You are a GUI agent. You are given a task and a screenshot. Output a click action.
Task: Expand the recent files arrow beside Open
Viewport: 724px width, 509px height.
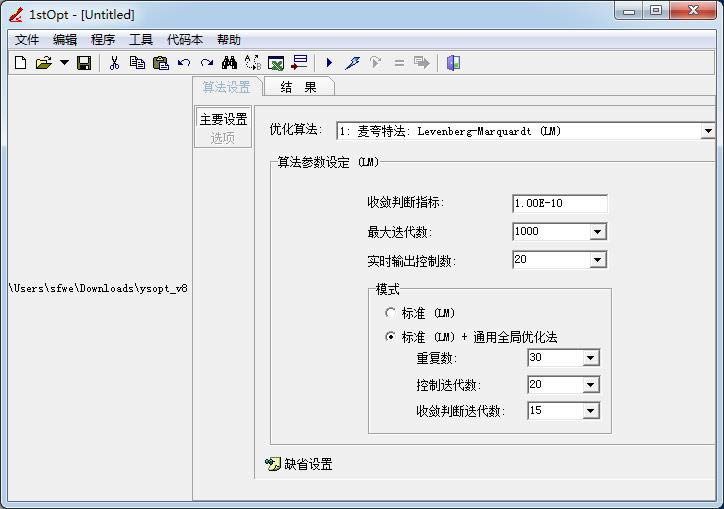coord(64,62)
